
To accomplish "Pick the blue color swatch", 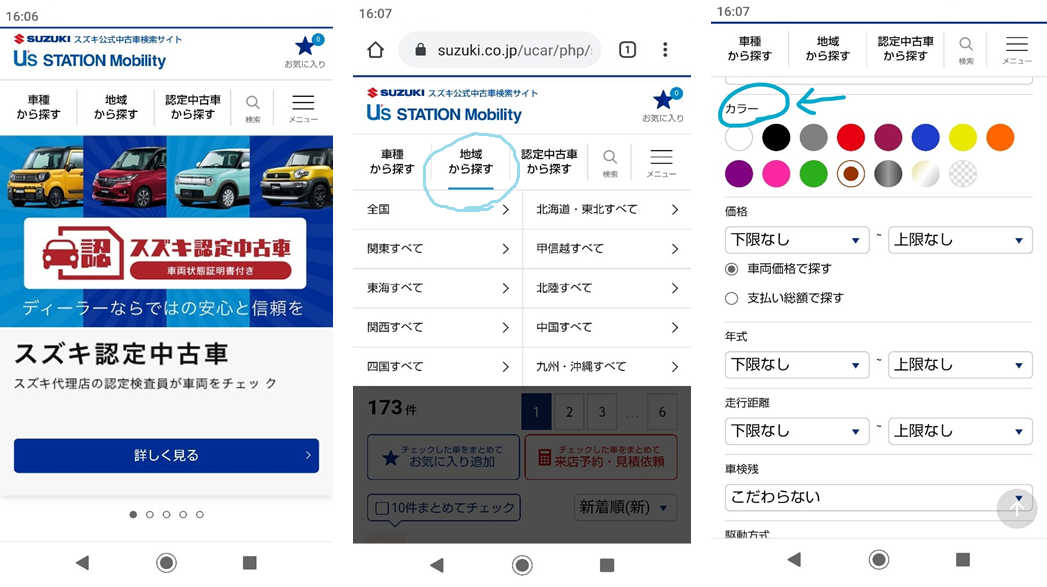I will (925, 138).
